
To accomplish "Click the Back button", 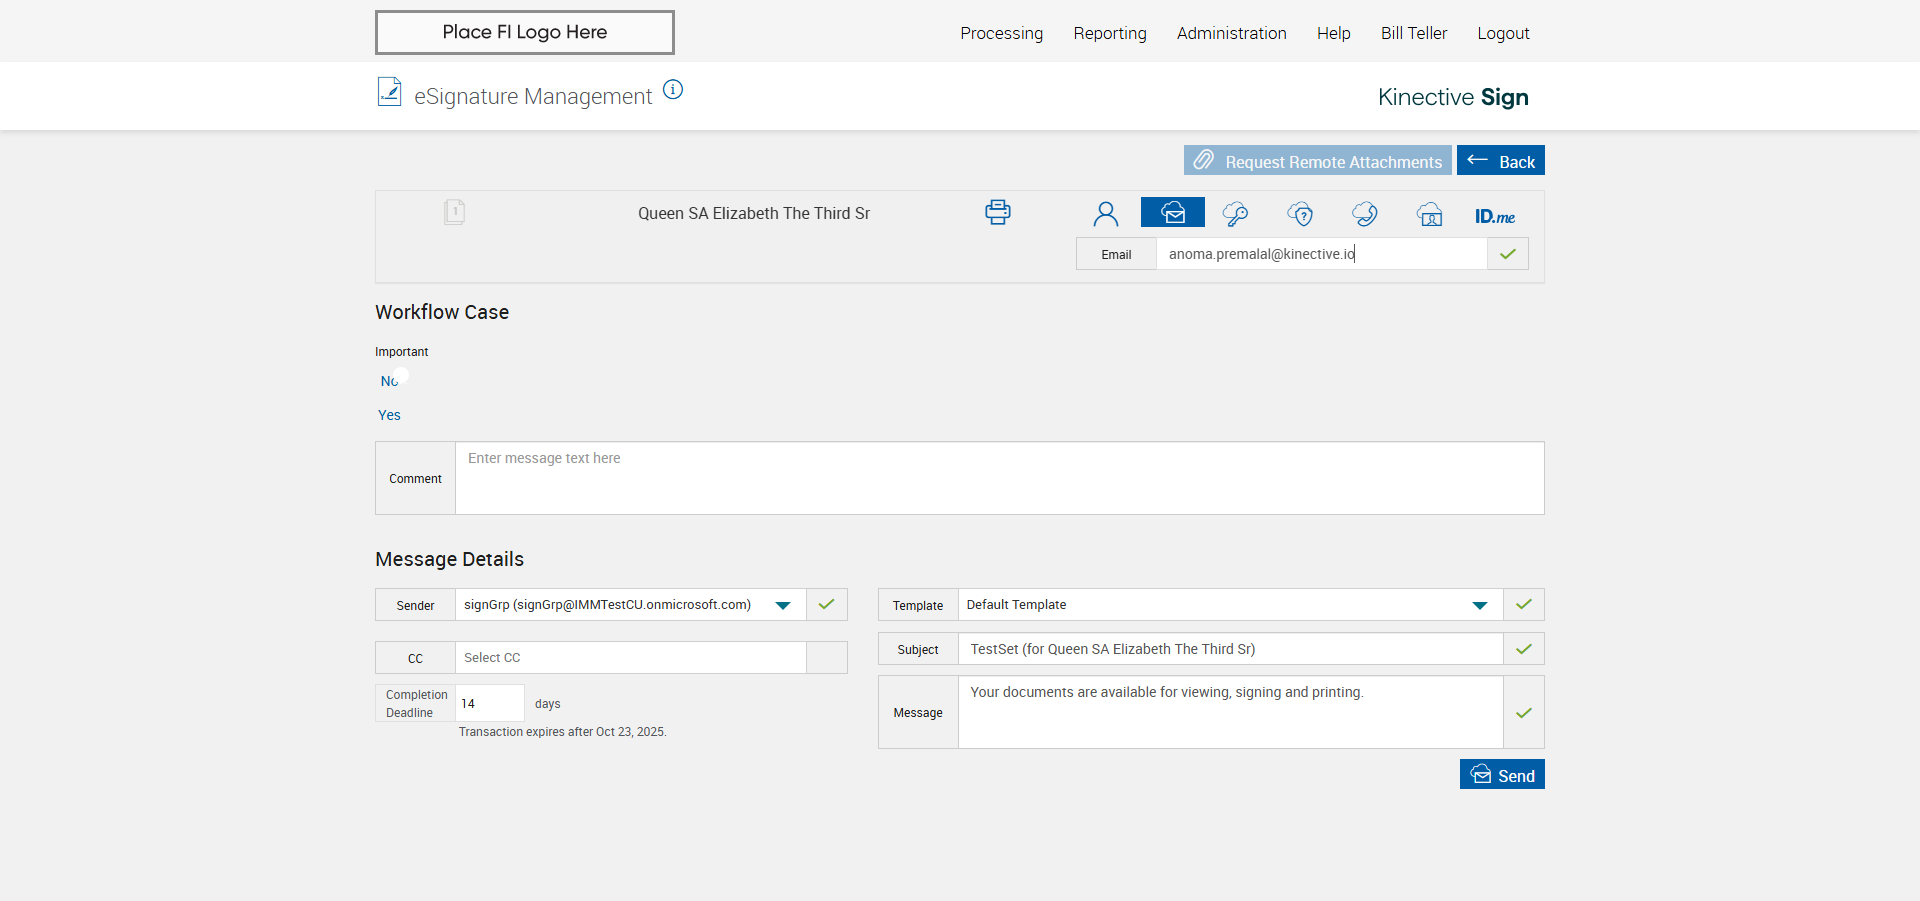I will [1500, 161].
